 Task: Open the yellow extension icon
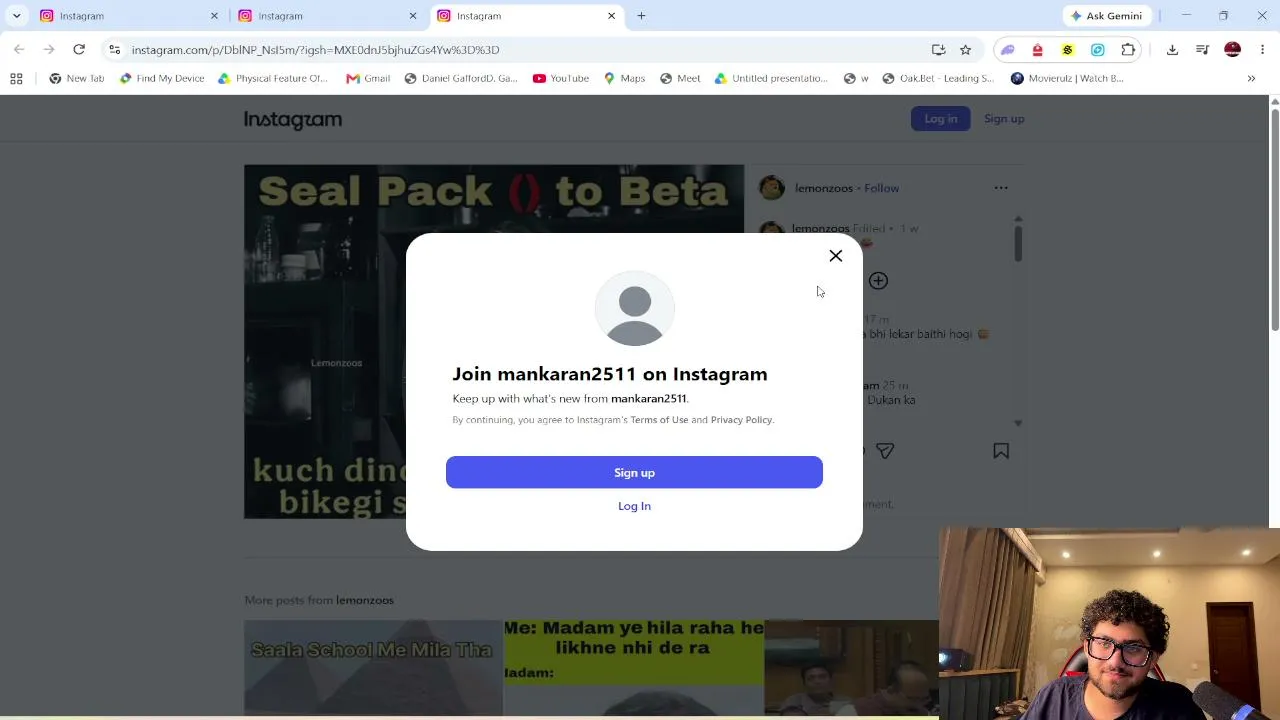(1068, 50)
